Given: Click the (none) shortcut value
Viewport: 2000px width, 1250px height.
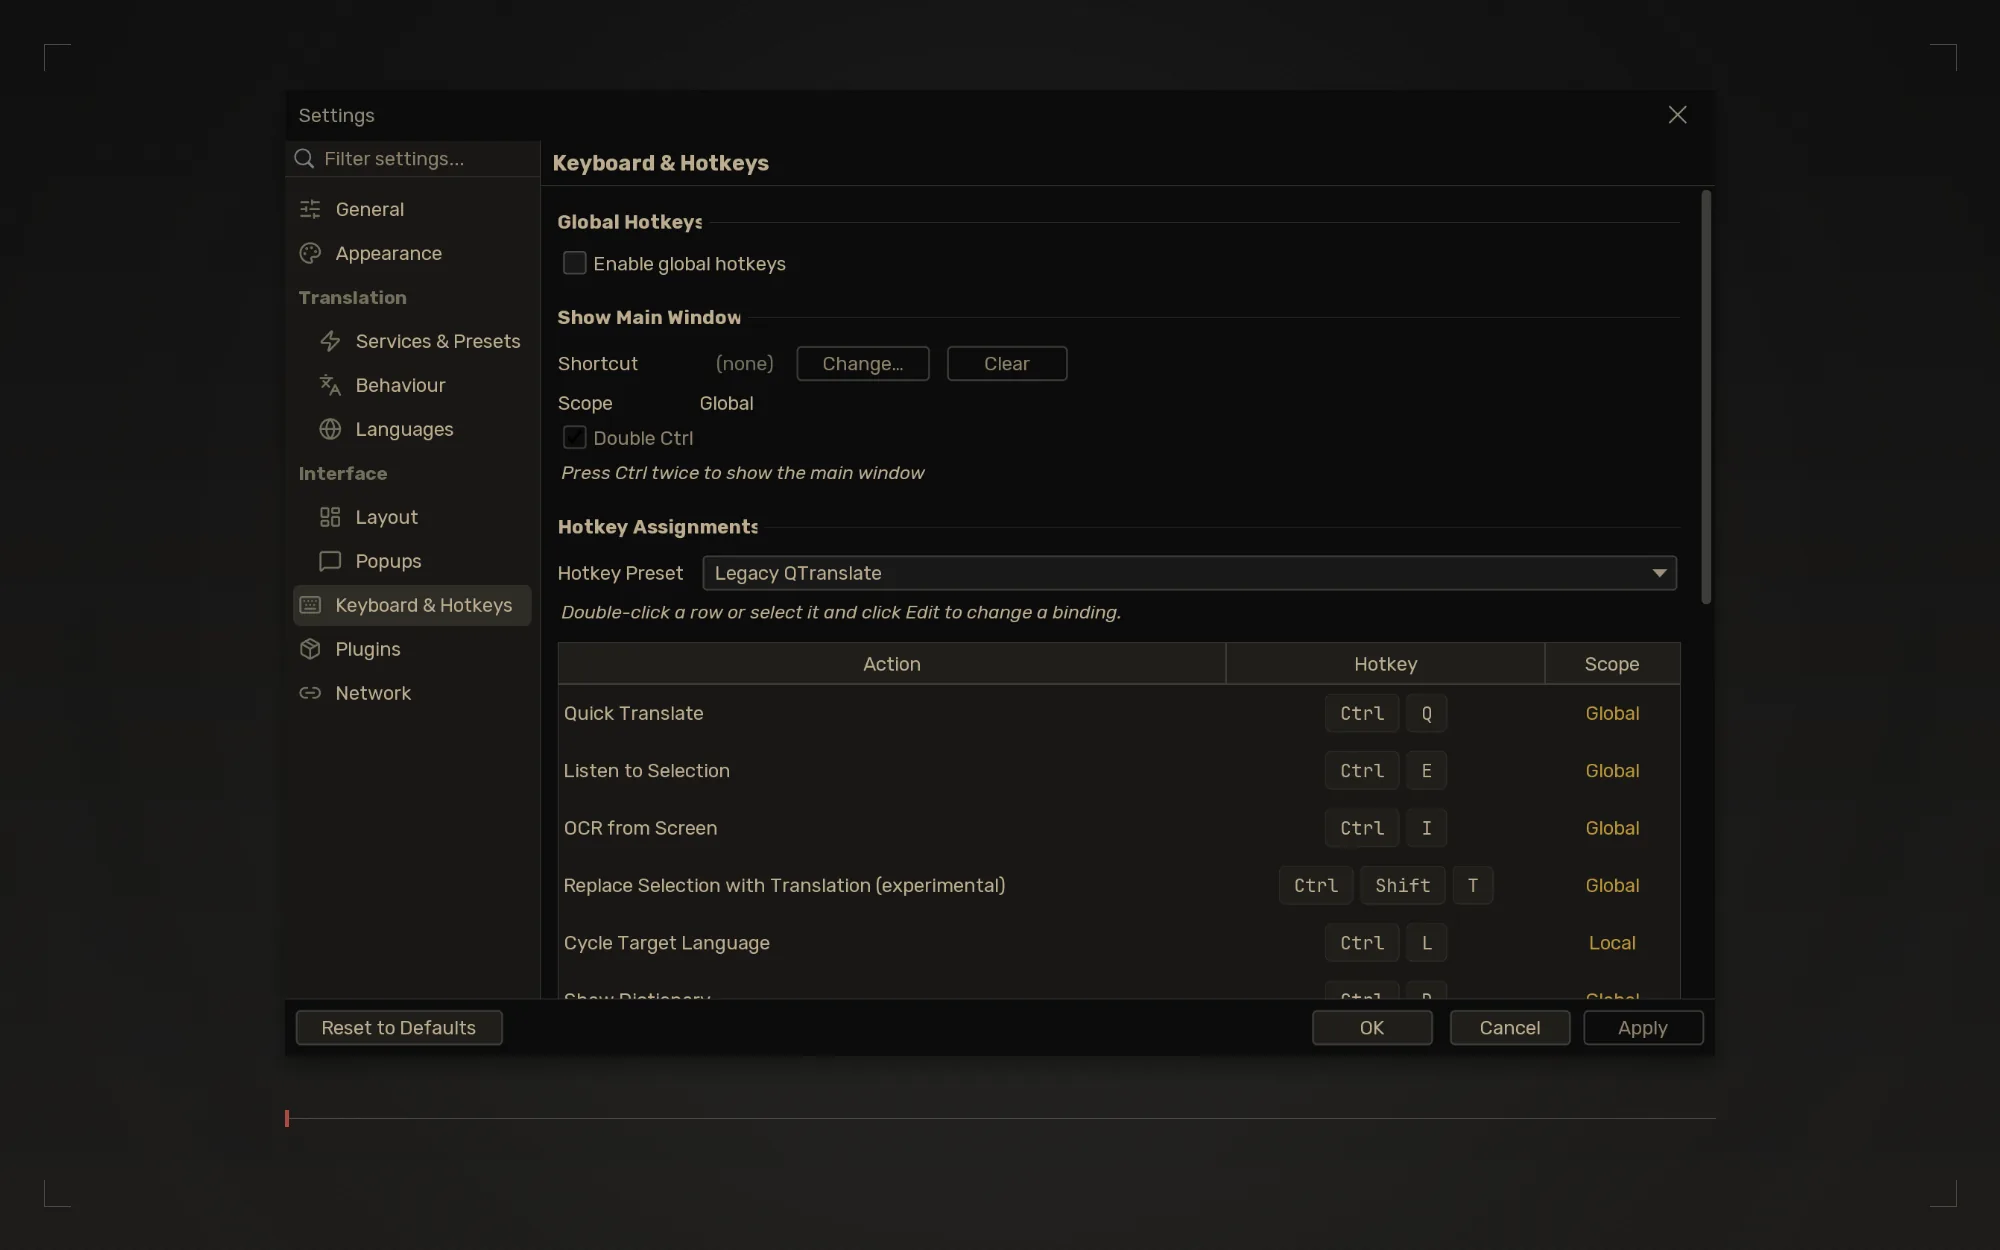Looking at the screenshot, I should [x=744, y=364].
